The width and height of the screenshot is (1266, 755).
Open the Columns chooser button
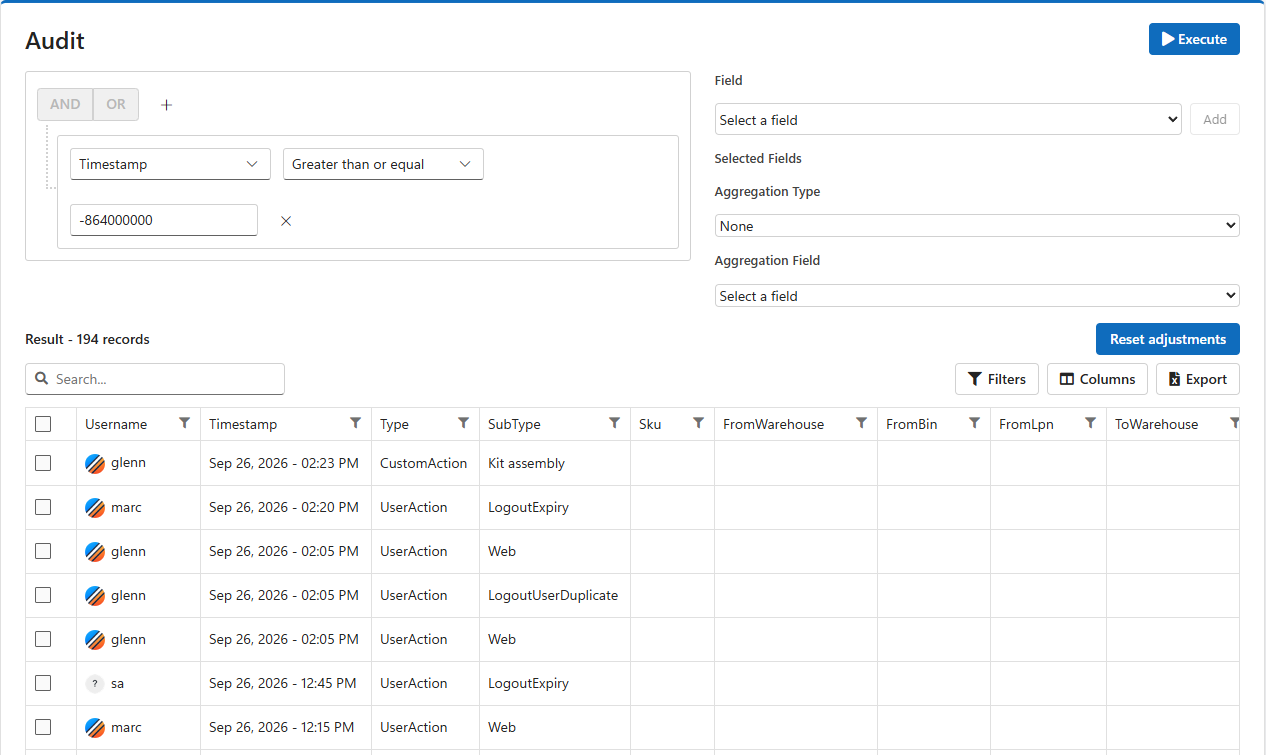tap(1097, 379)
